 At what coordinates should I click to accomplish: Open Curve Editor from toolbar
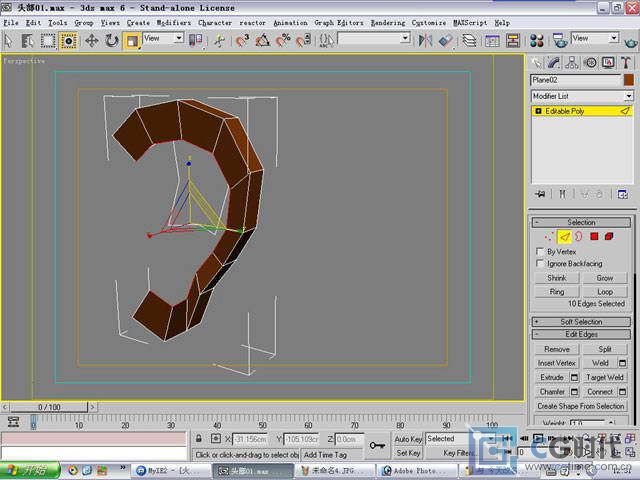click(x=492, y=40)
